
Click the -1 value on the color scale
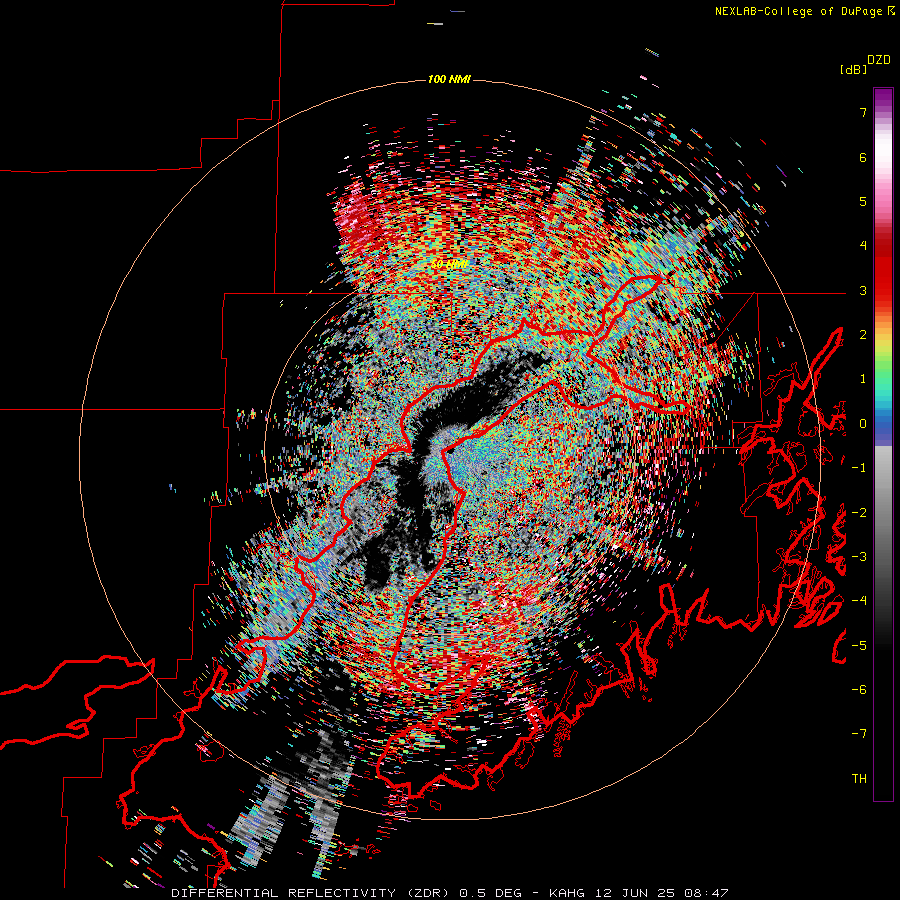coord(859,468)
